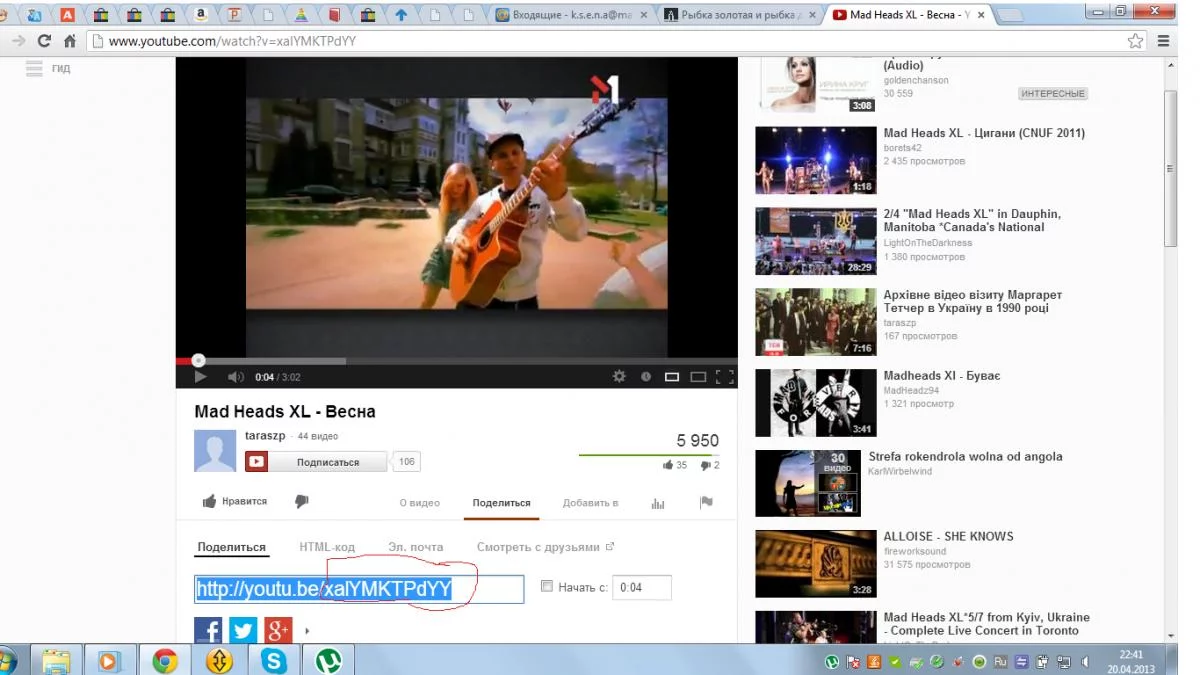Viewport: 1200px width, 675px height.
Task: Play the video with the play button
Action: pos(200,377)
